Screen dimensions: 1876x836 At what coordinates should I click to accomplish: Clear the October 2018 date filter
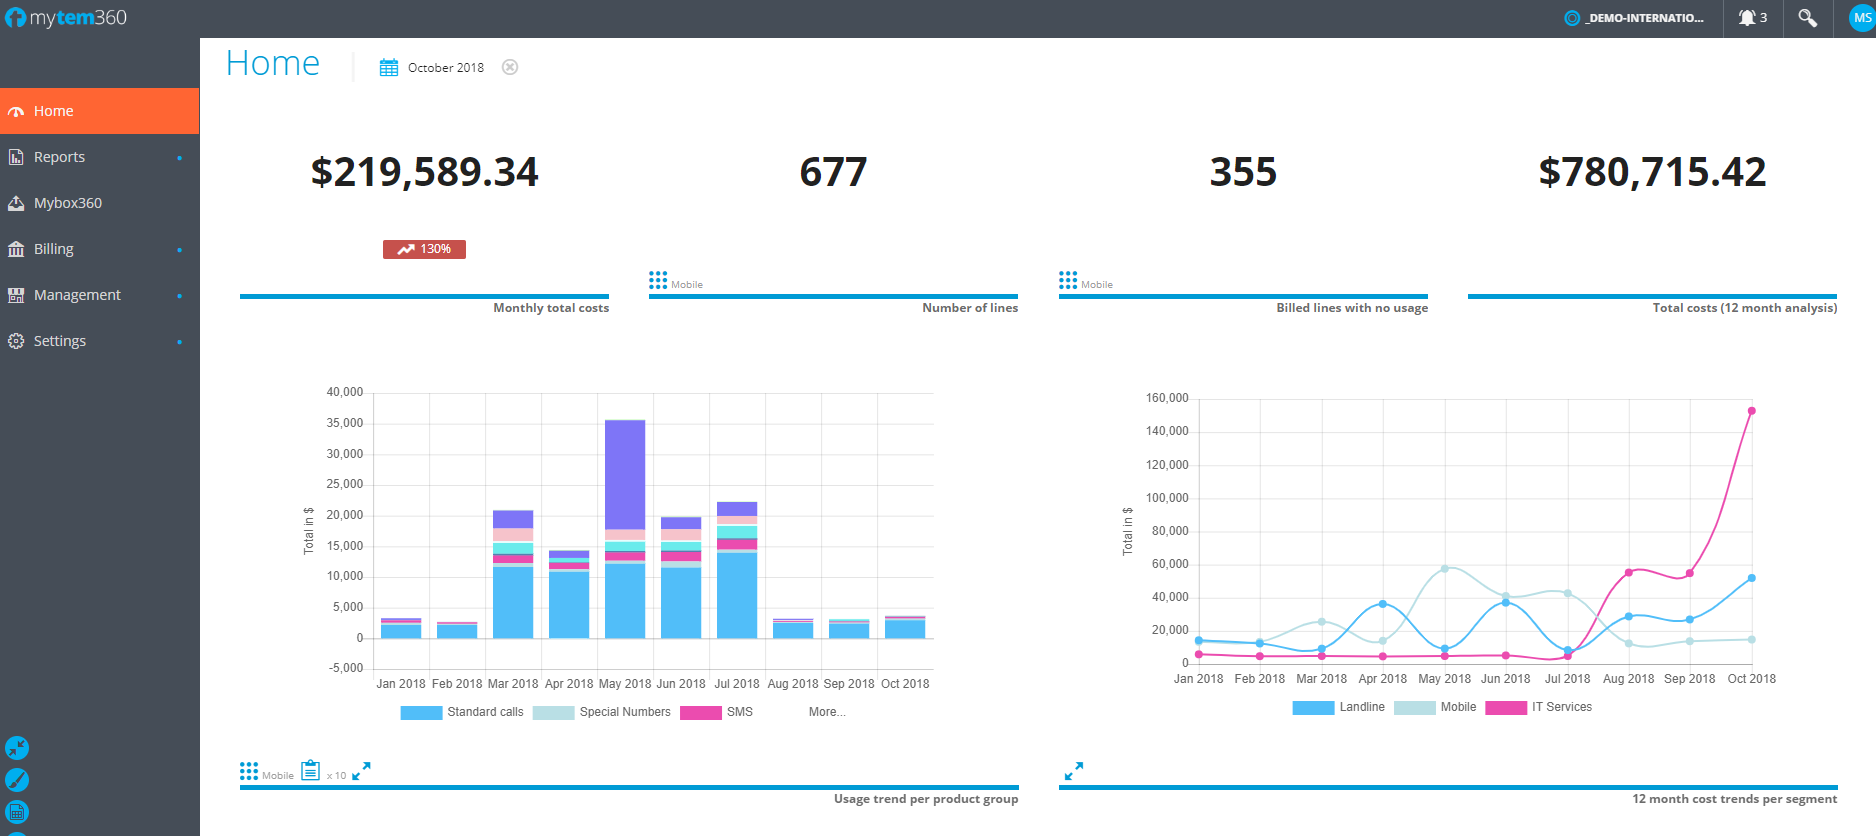[x=510, y=67]
